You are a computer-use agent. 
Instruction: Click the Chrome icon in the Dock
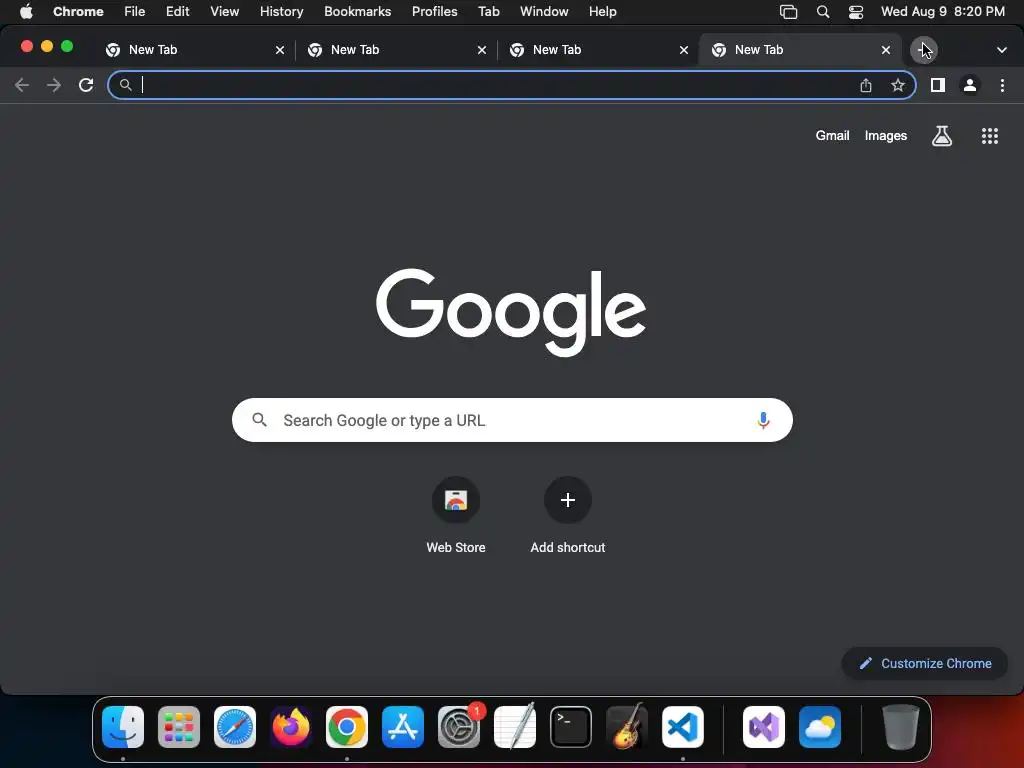[x=347, y=727]
